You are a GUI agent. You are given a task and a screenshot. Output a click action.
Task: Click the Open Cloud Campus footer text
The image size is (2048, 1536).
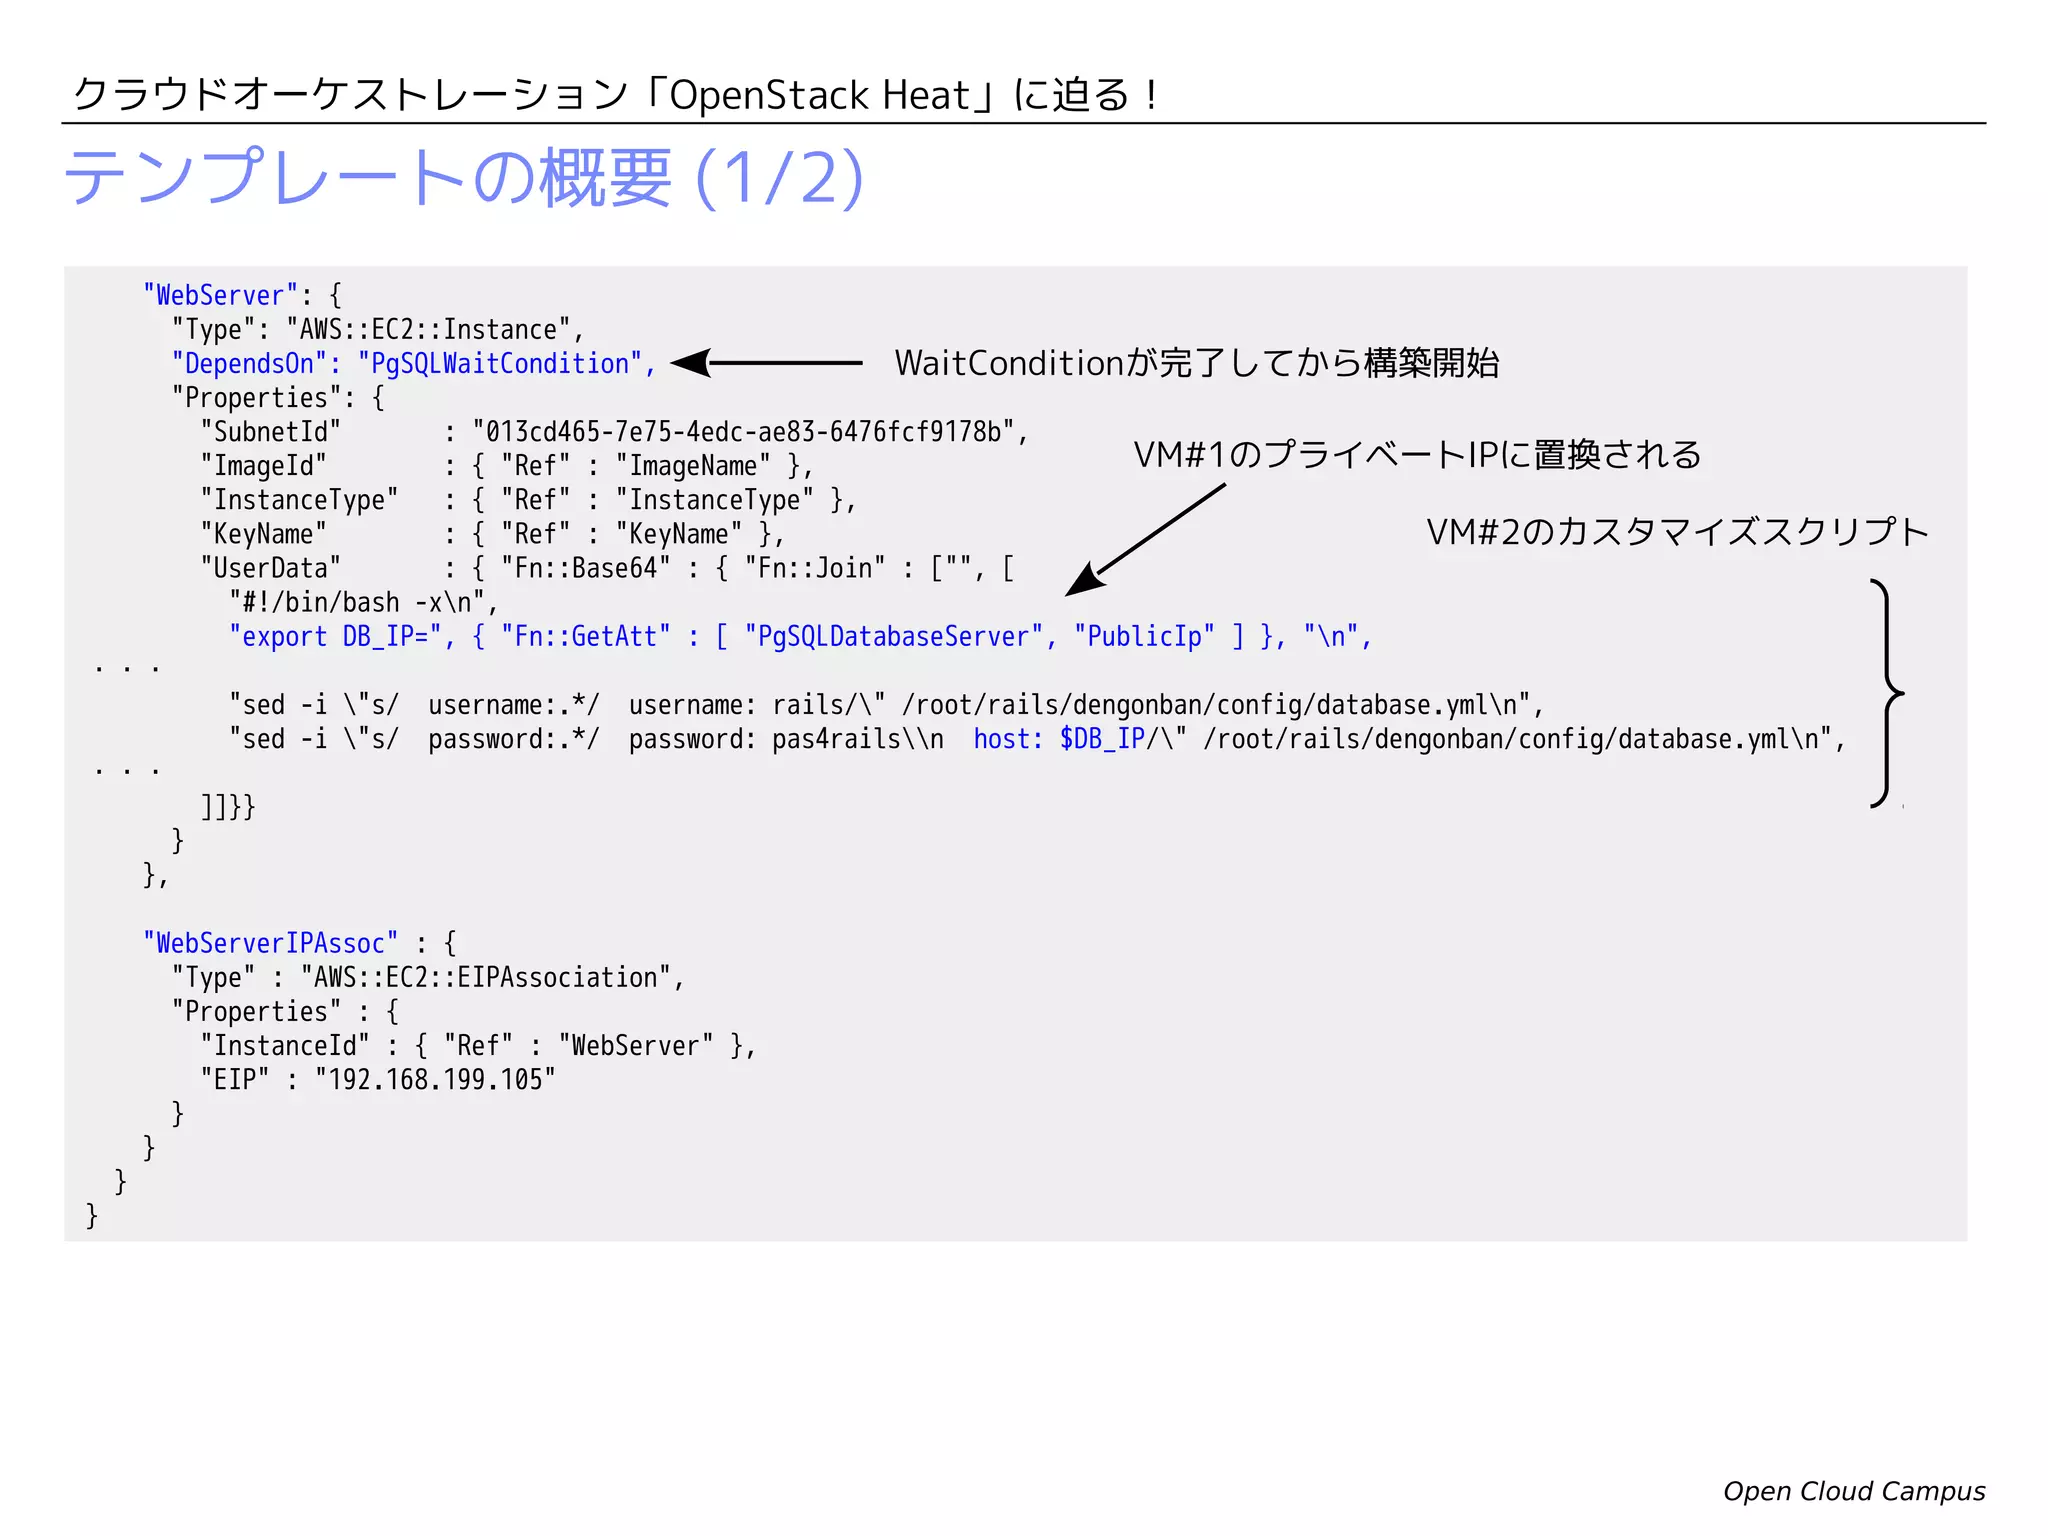[1854, 1491]
